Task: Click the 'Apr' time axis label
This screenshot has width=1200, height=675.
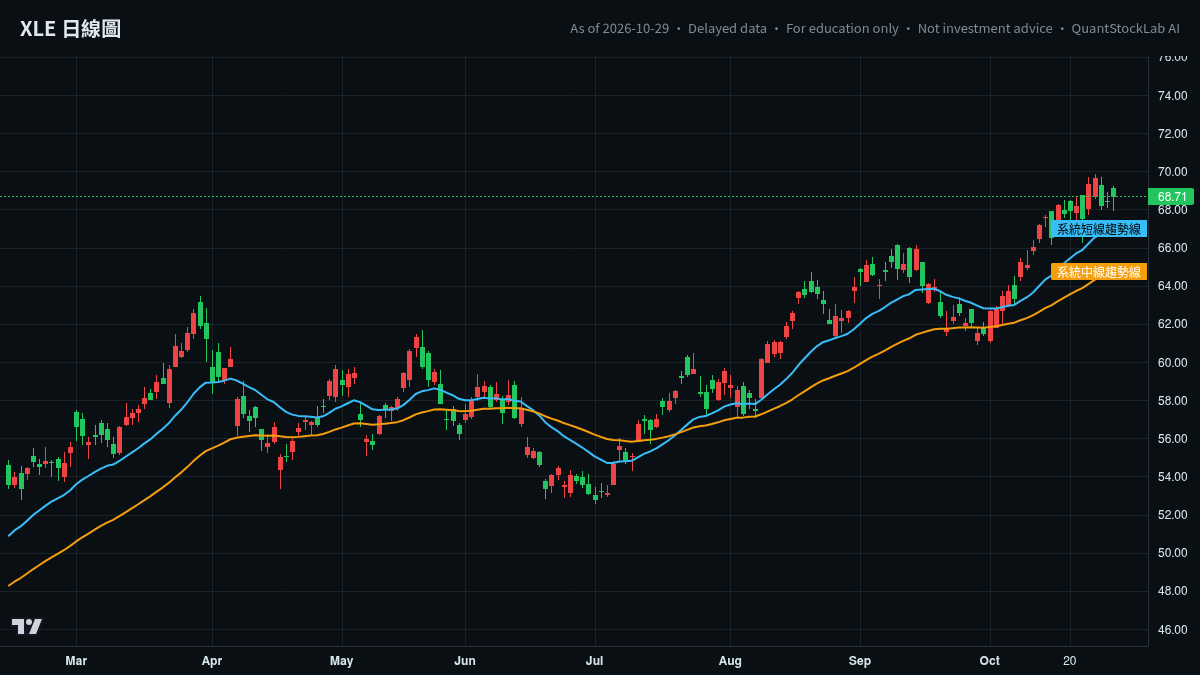Action: click(x=212, y=661)
